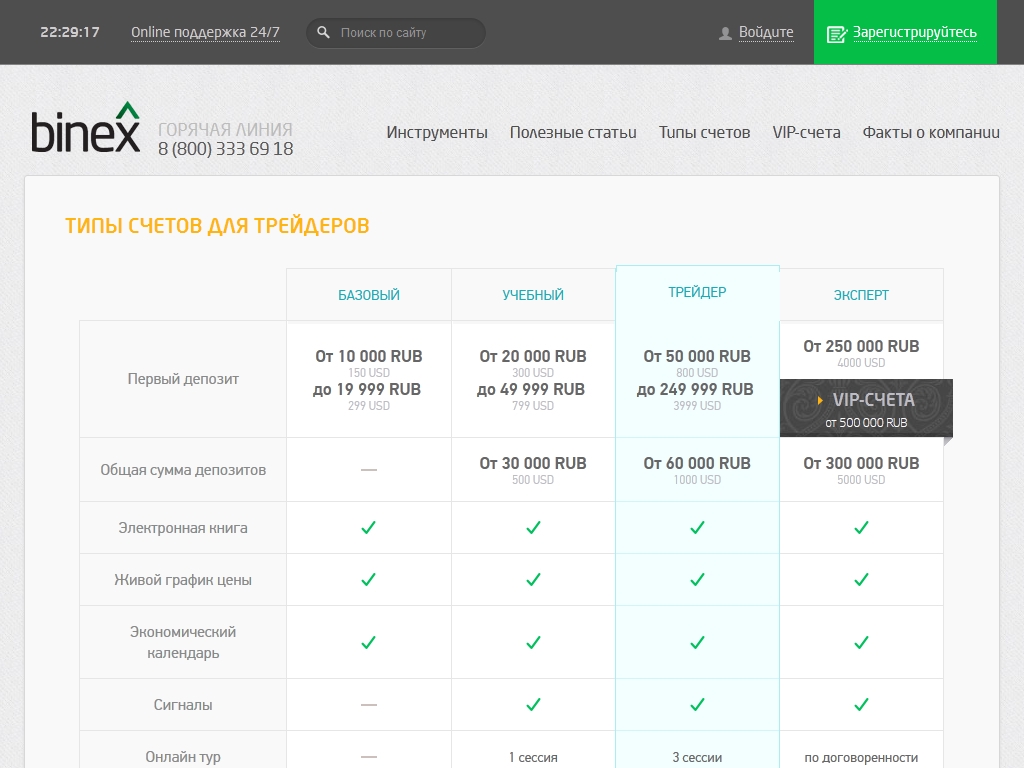
Task: Click the VIP-СЧЕТА arrow icon
Action: tap(821, 401)
